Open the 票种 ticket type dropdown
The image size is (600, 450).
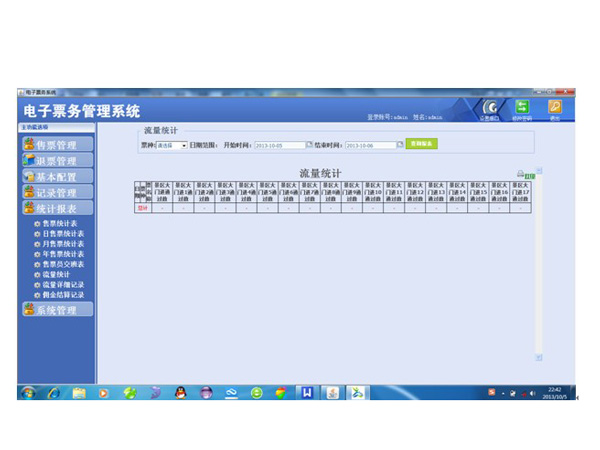(x=172, y=145)
